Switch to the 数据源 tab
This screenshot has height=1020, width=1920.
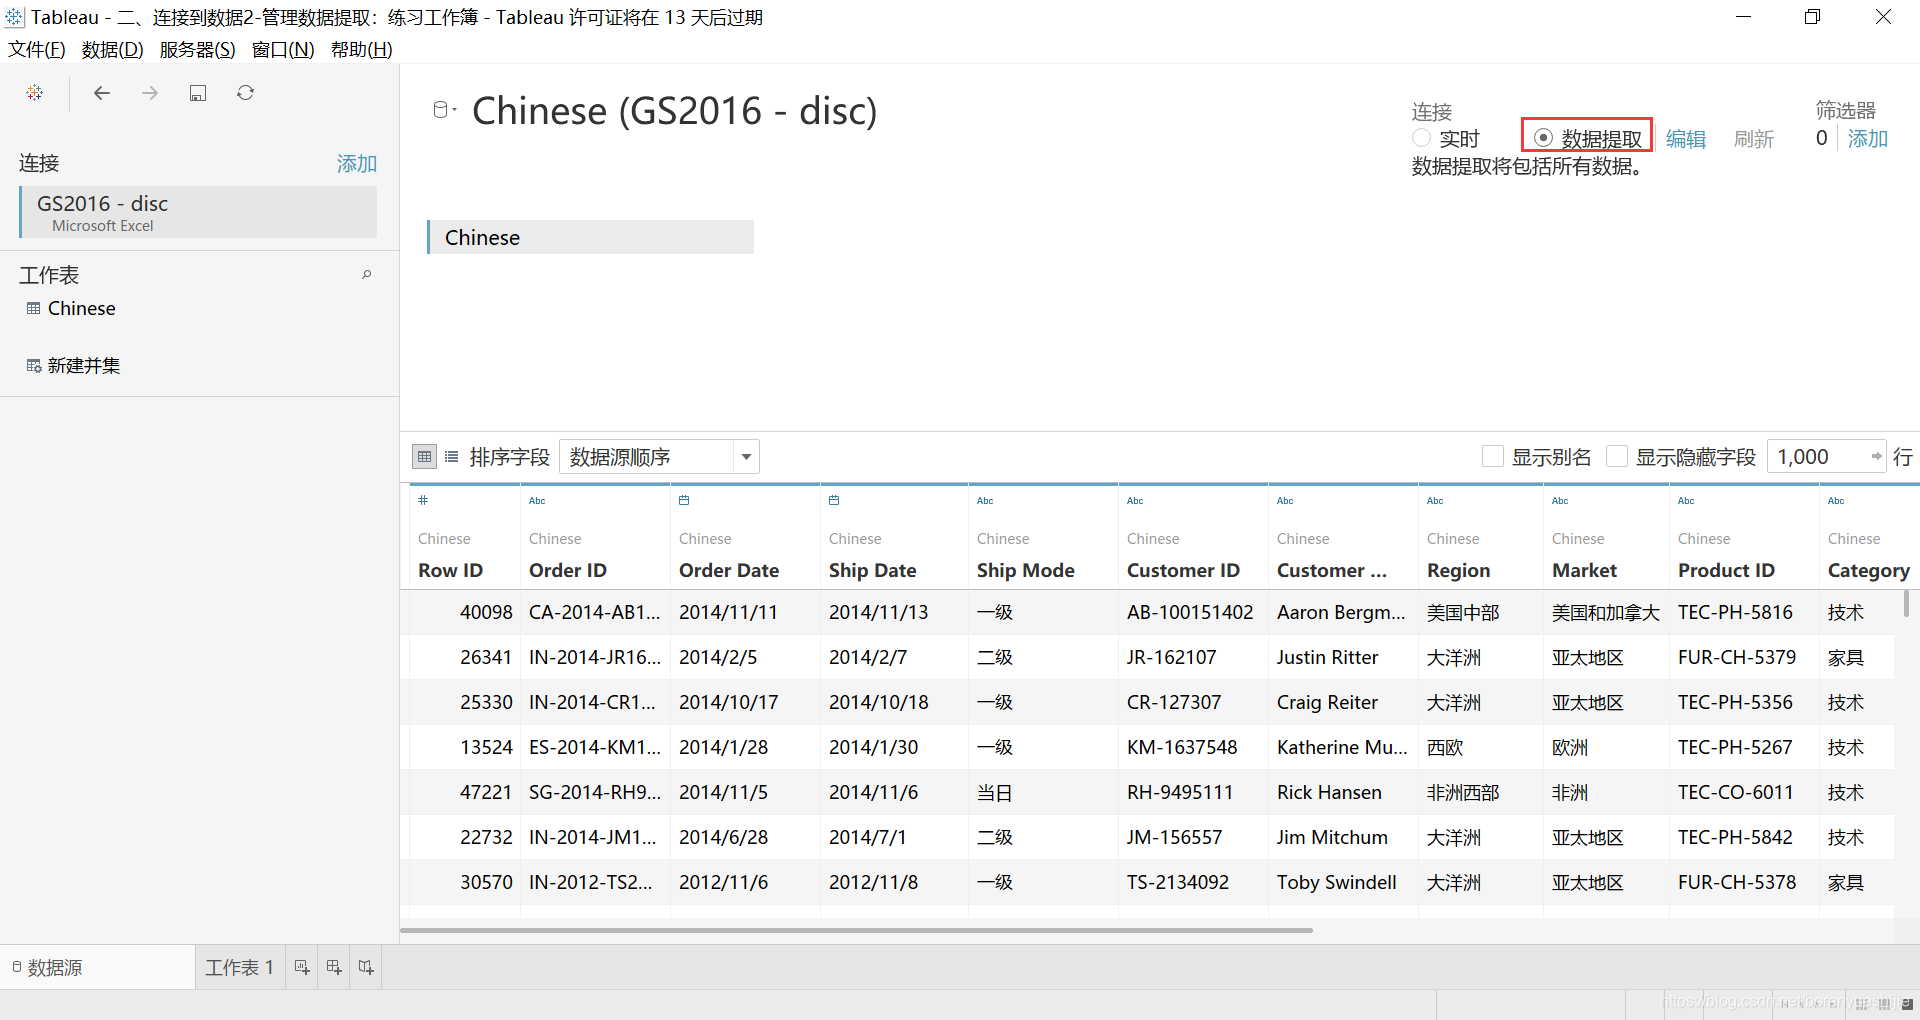tap(97, 967)
